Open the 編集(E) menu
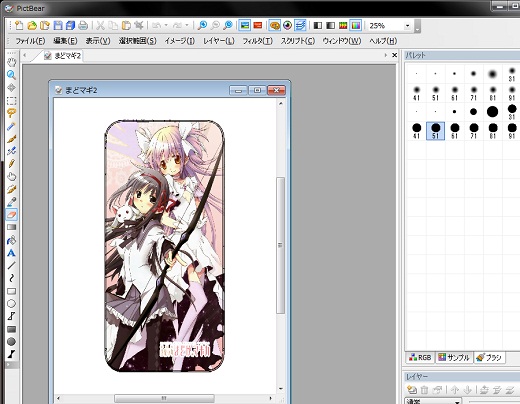 (65, 41)
